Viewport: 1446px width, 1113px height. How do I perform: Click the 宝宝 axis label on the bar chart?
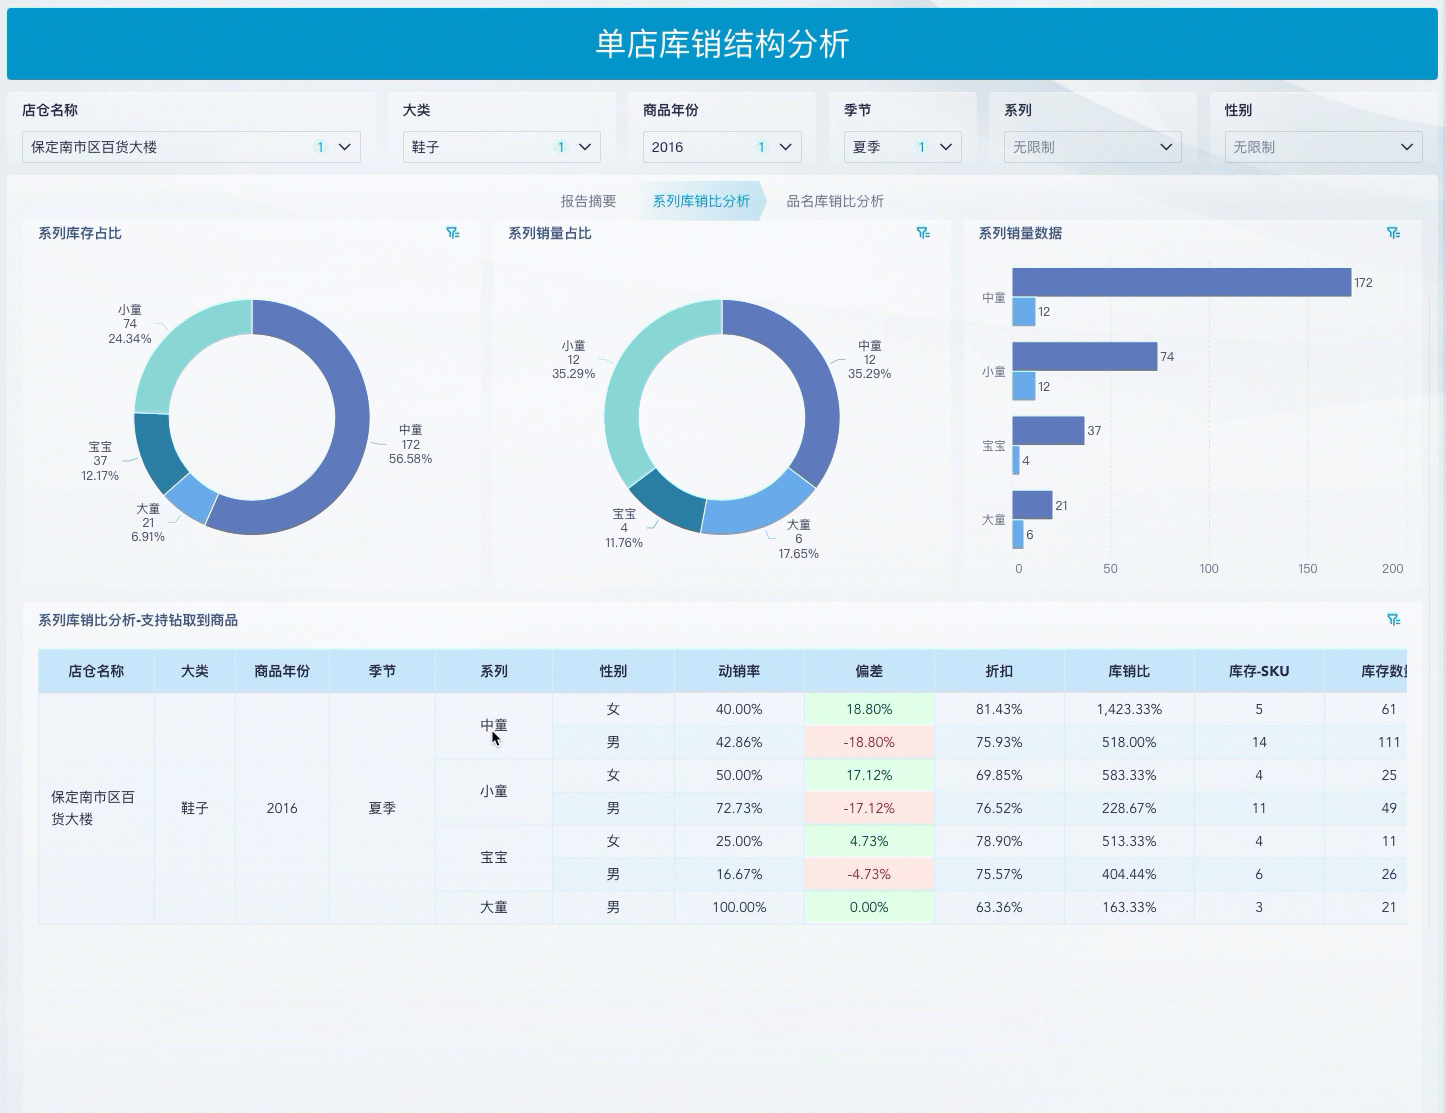(993, 446)
